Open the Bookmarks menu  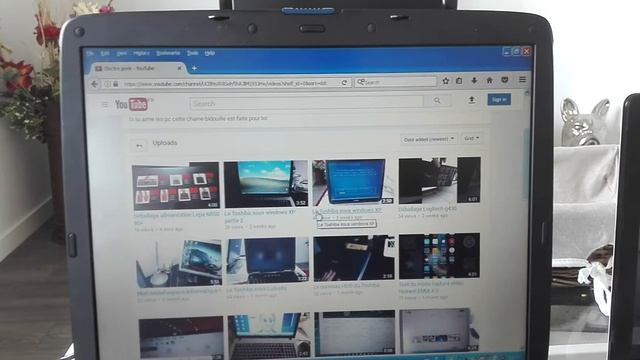[x=168, y=53]
